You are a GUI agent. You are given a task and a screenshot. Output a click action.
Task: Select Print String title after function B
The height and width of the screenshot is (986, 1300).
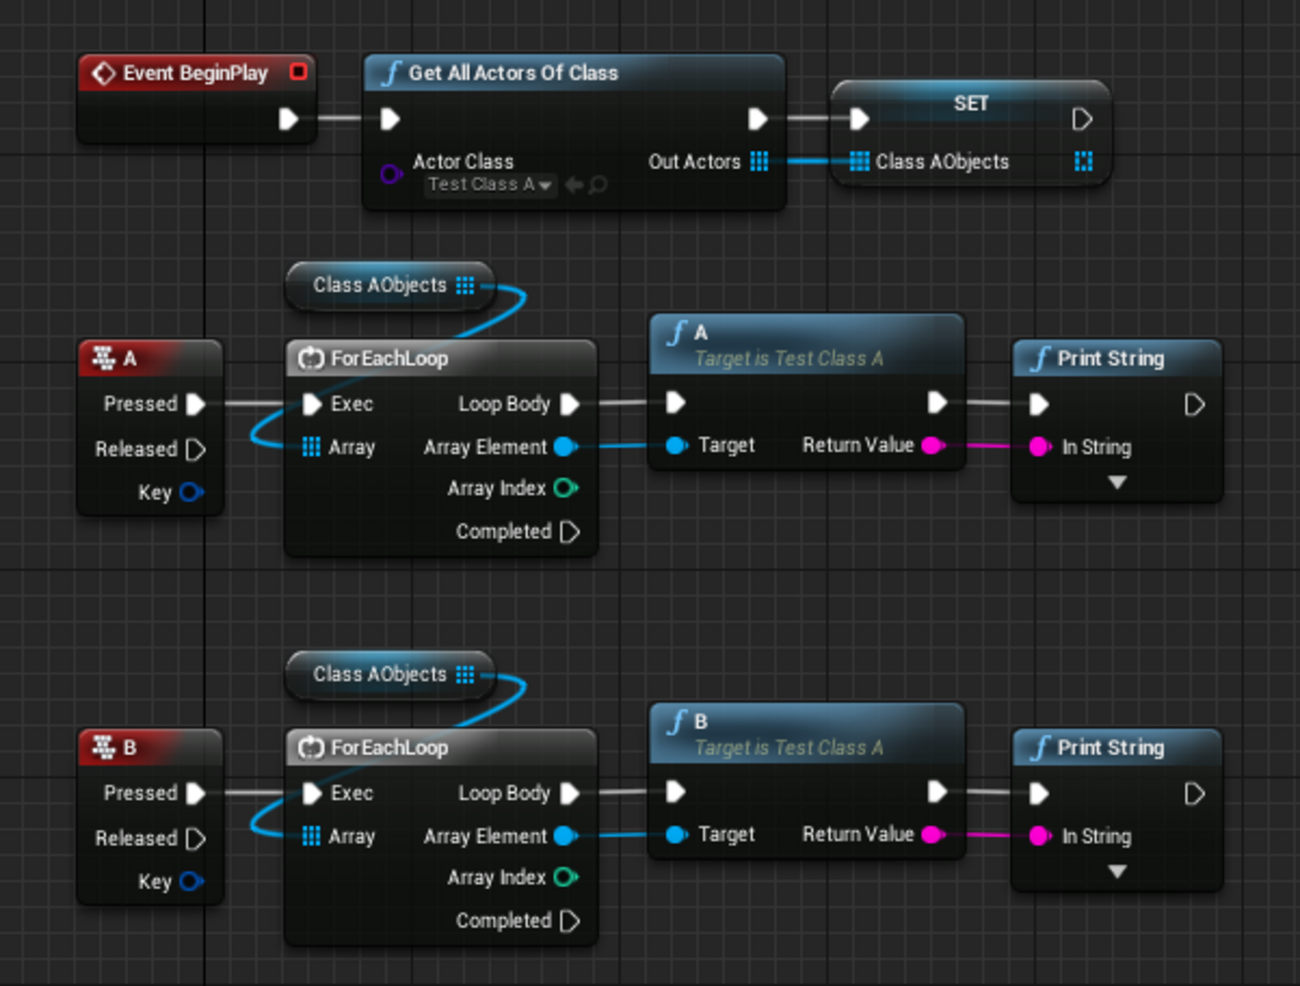coord(1111,747)
